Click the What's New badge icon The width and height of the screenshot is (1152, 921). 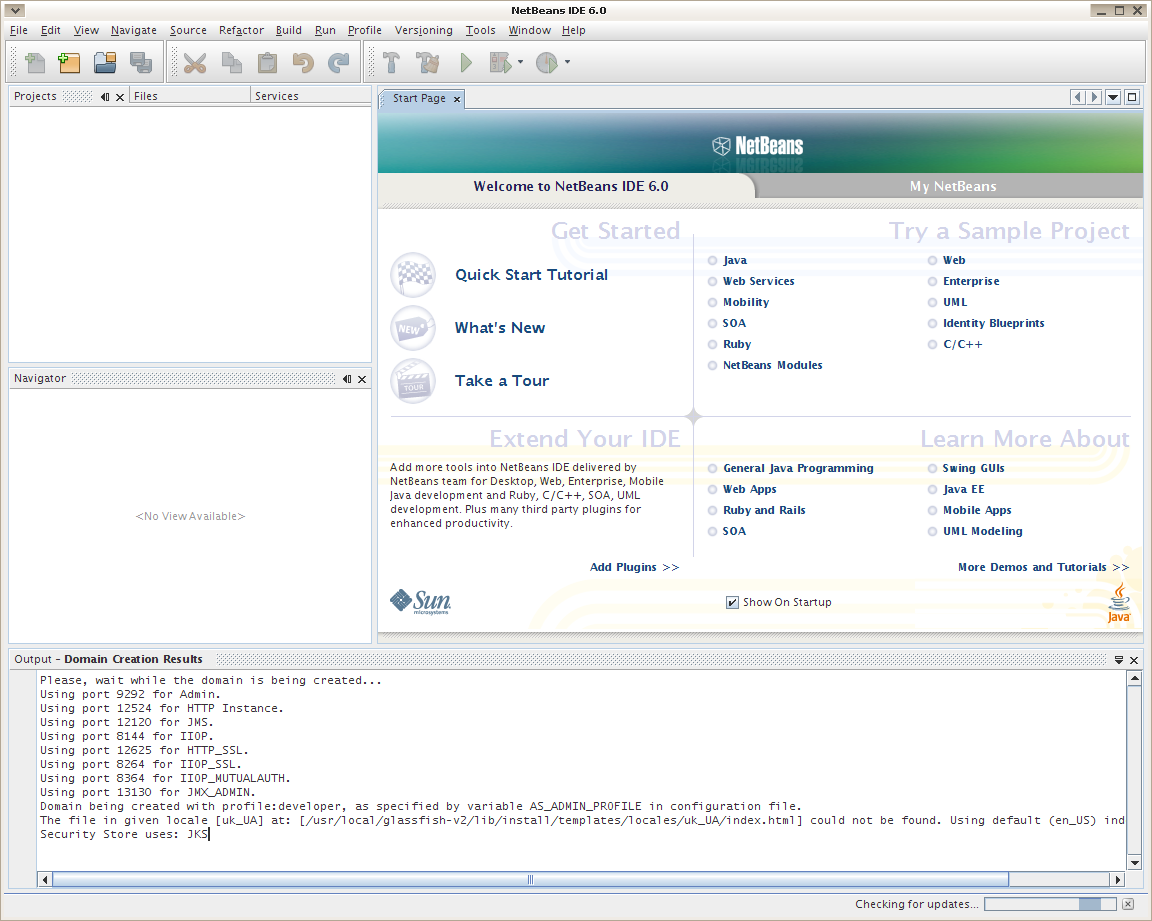pyautogui.click(x=413, y=328)
